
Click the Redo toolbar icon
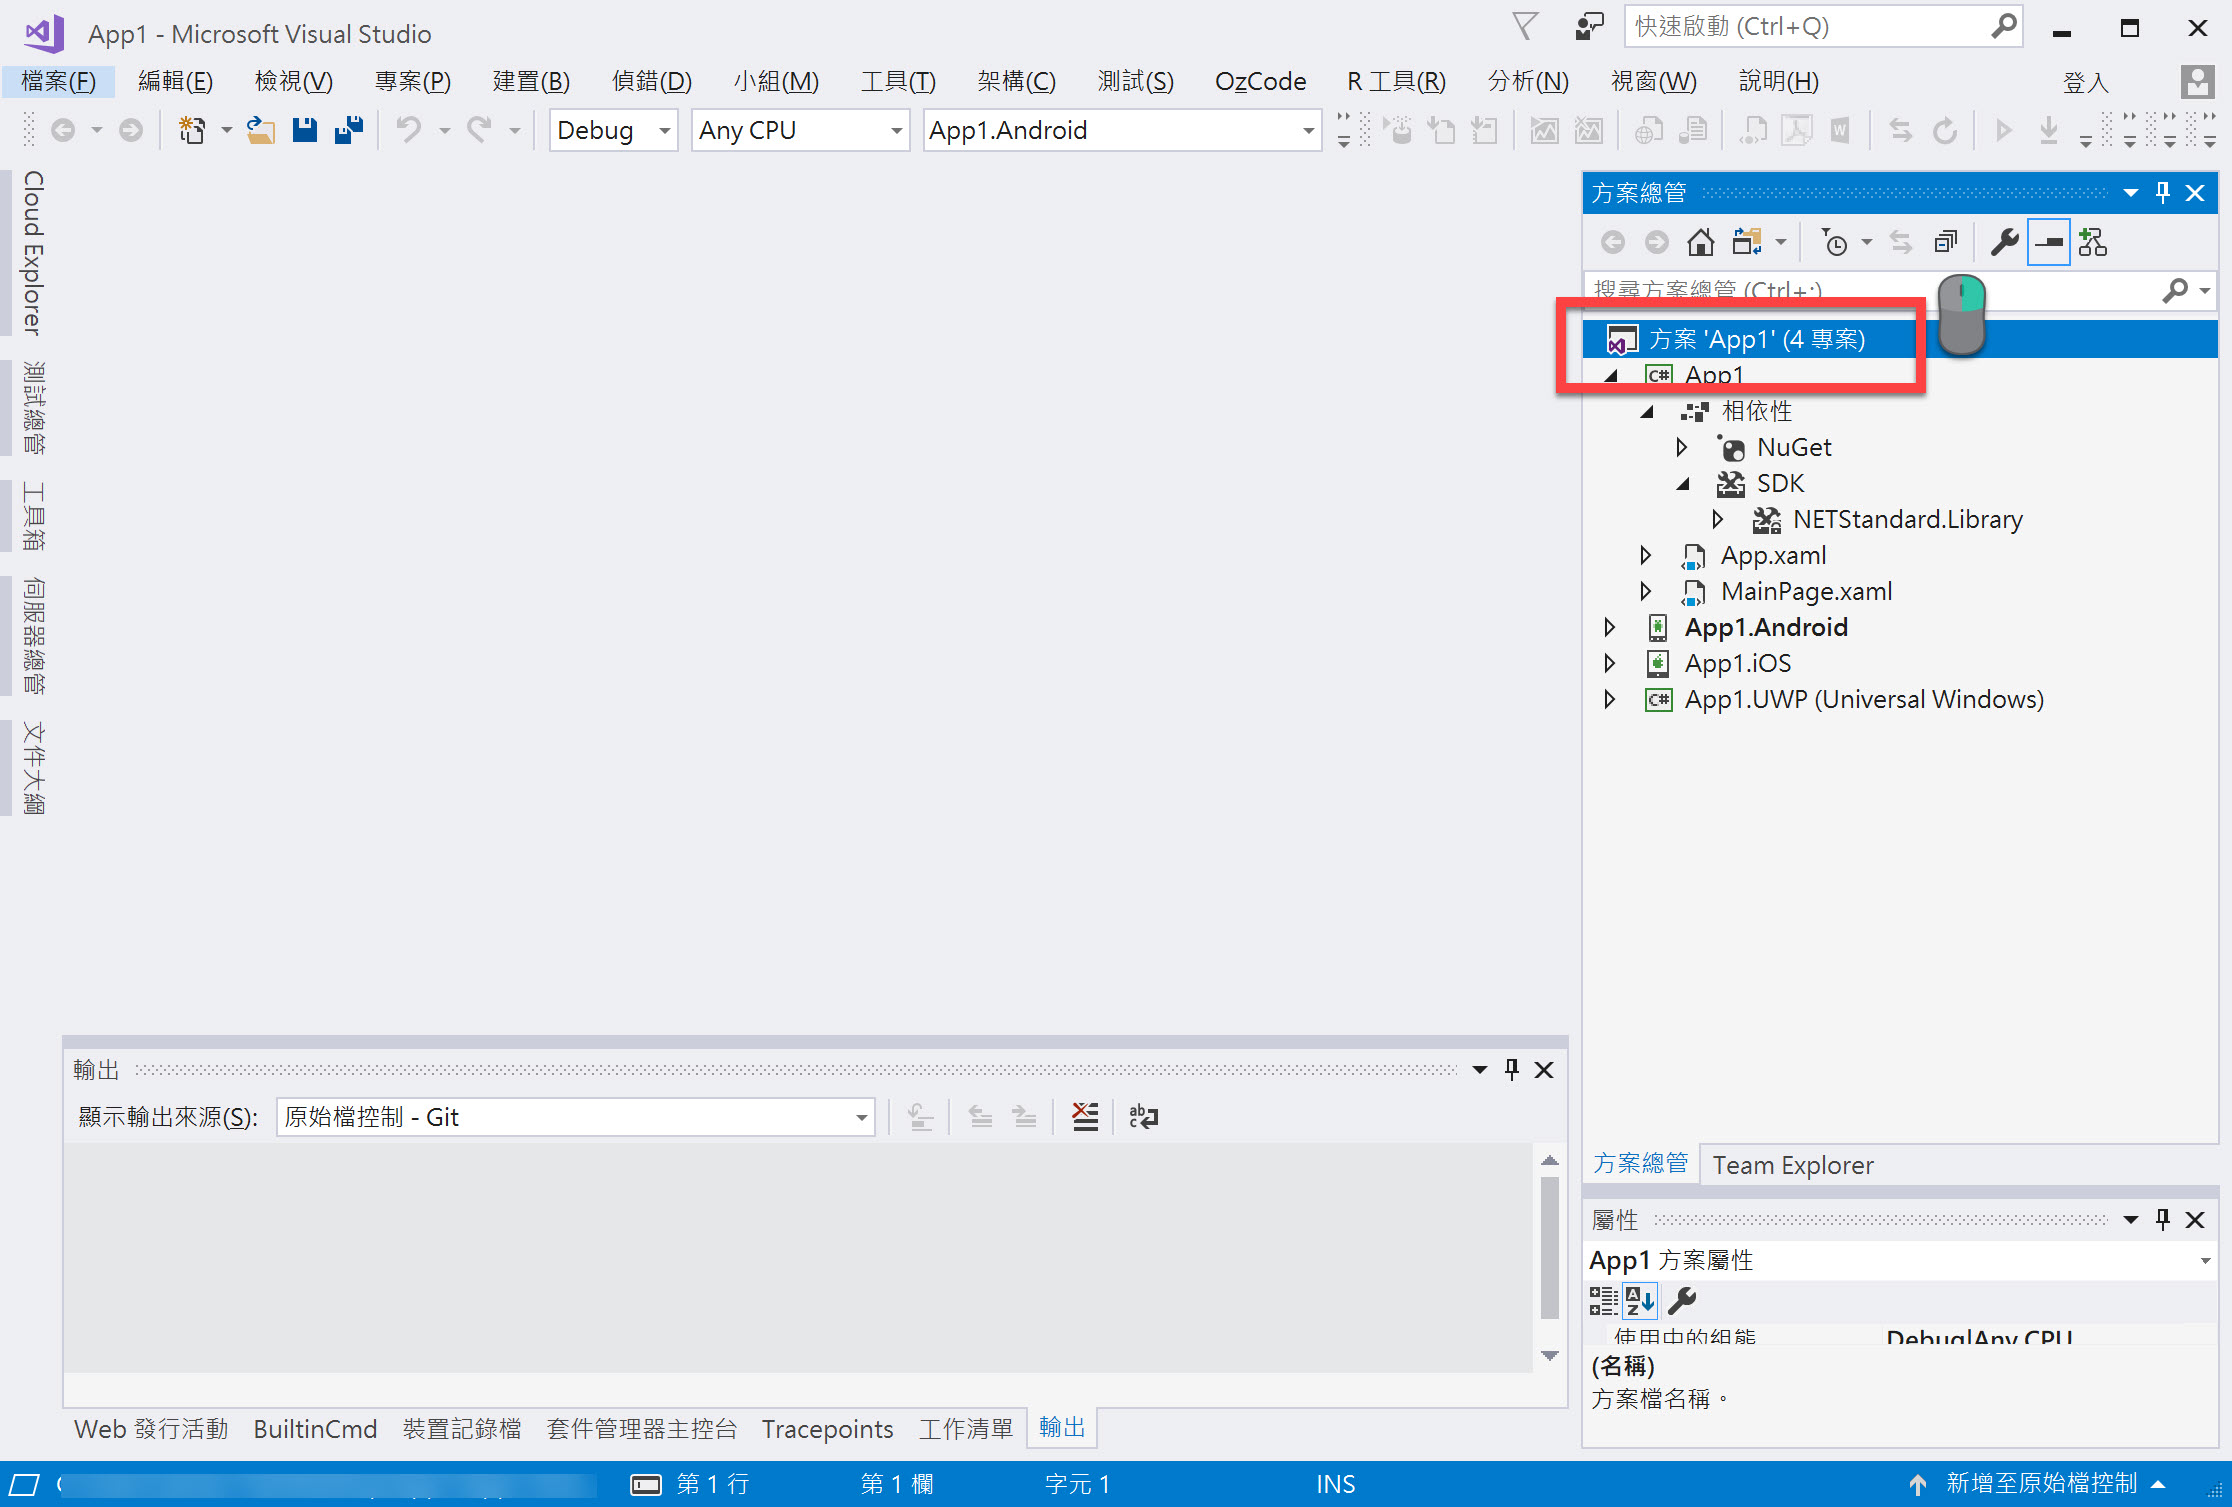[x=480, y=130]
